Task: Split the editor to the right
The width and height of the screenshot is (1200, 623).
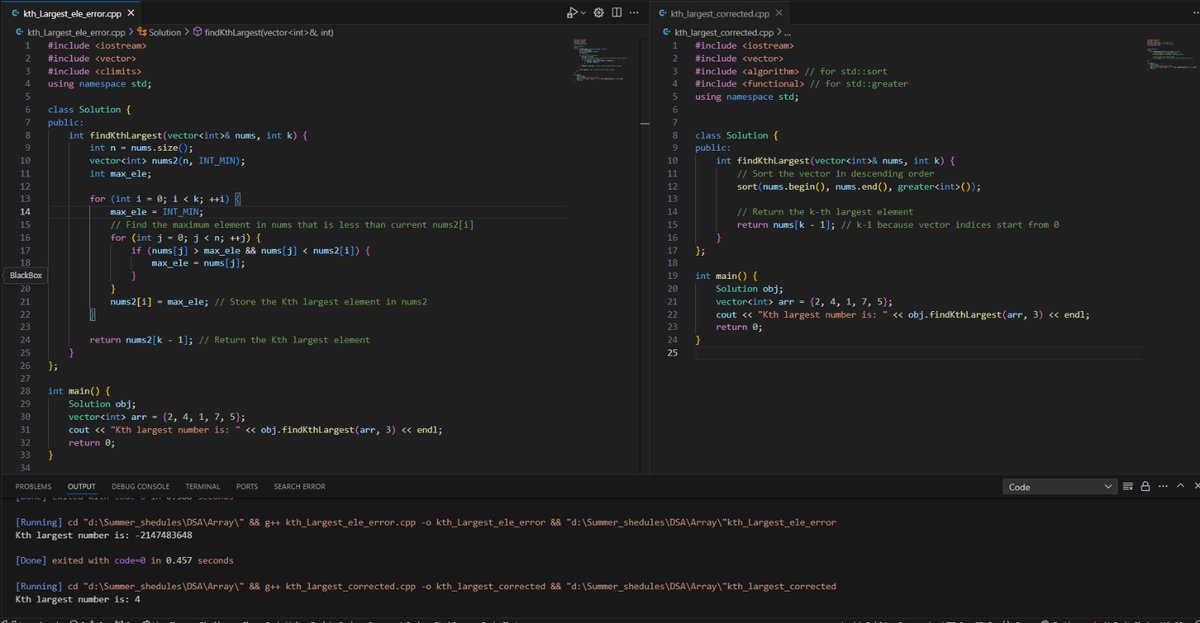Action: [617, 14]
